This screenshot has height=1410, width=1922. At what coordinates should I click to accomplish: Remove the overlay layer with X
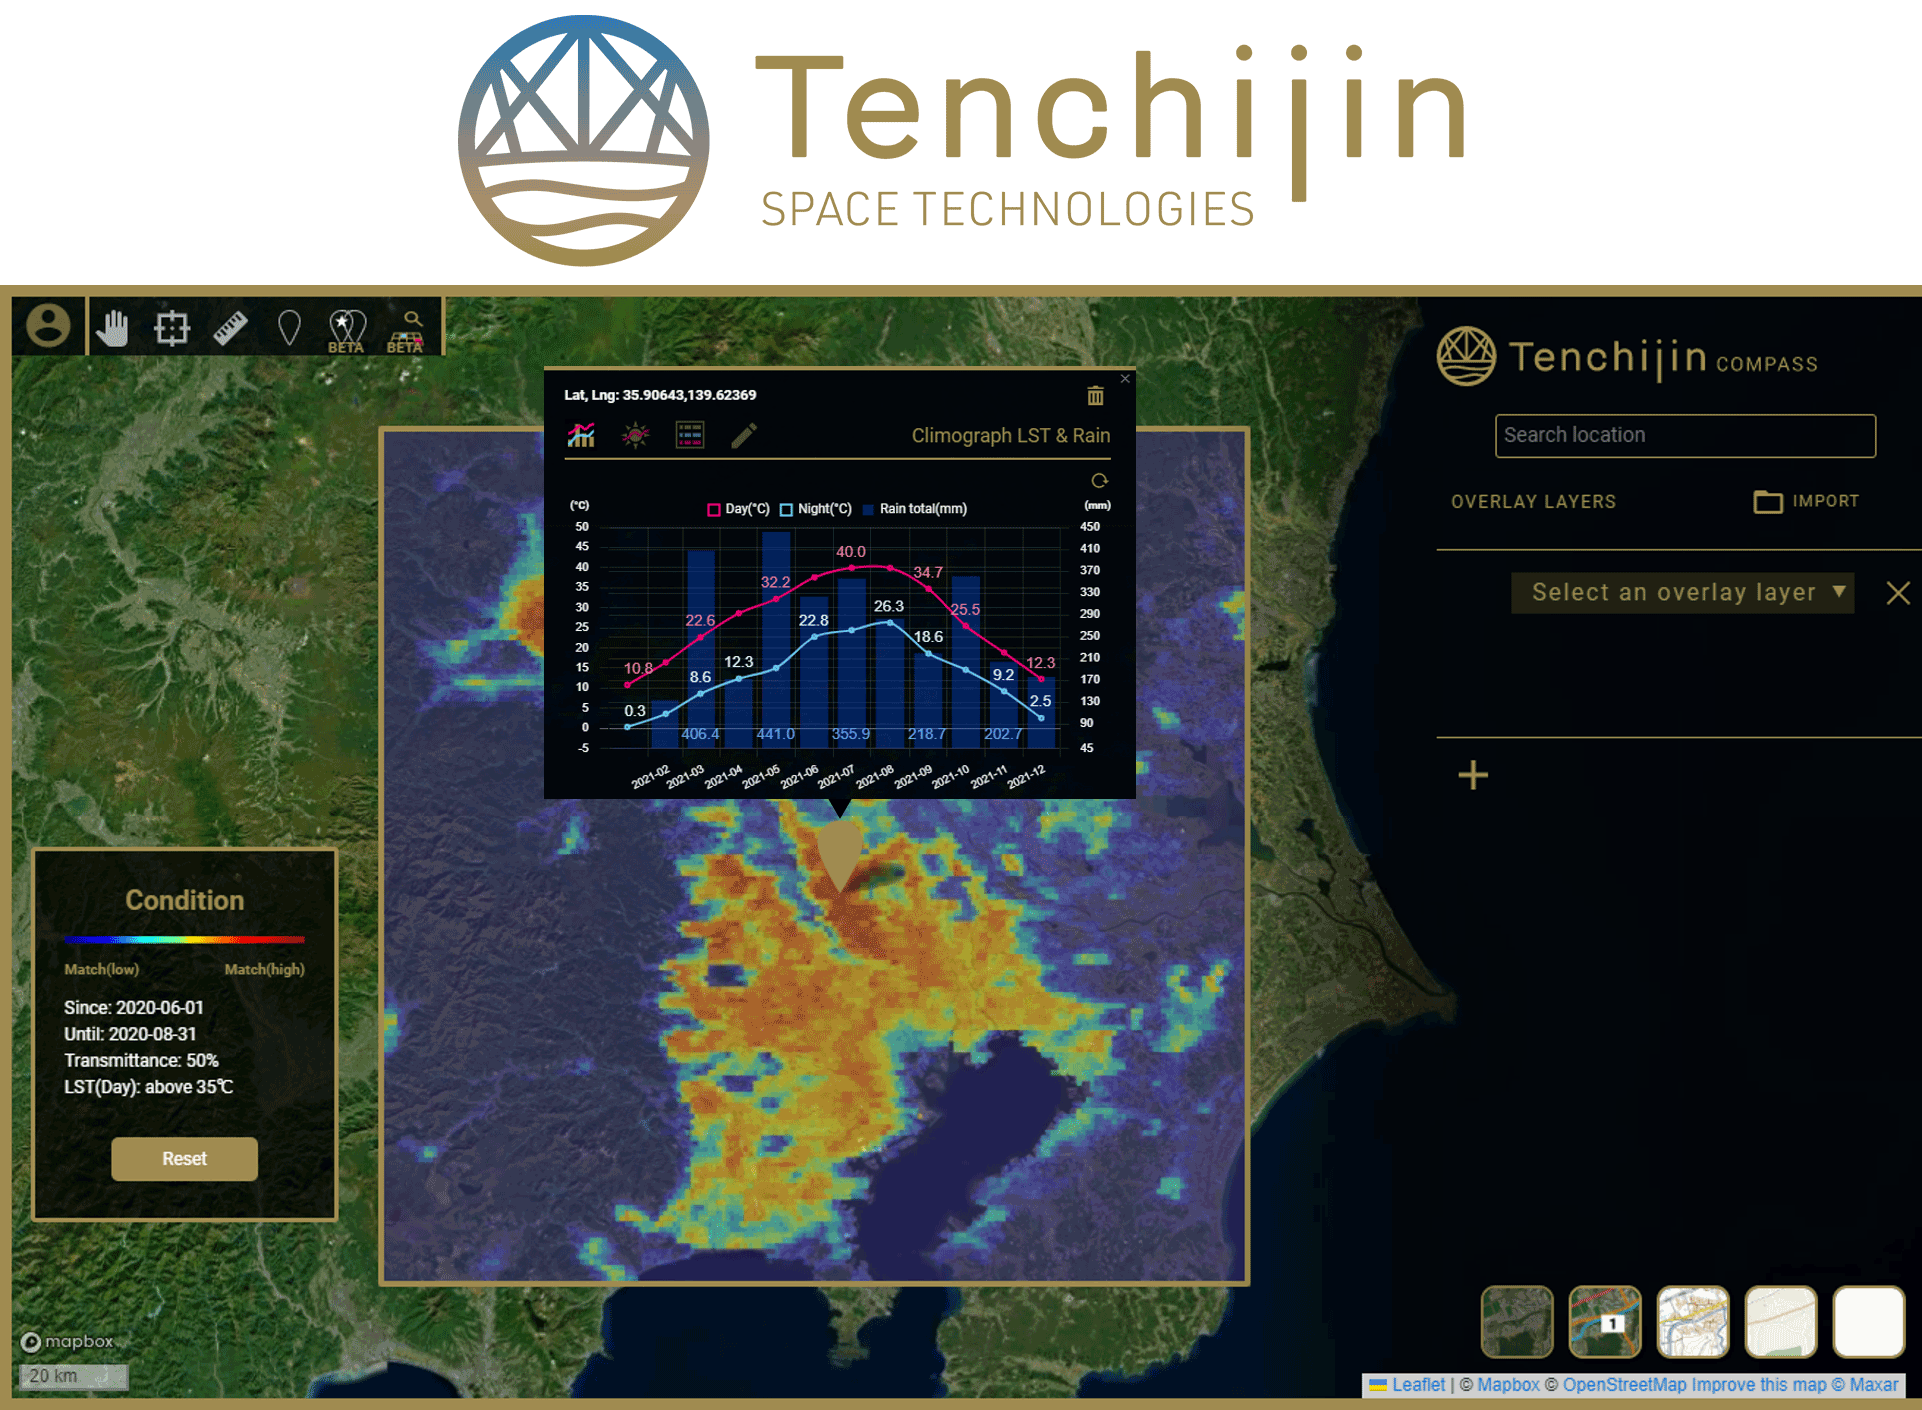point(1897,593)
